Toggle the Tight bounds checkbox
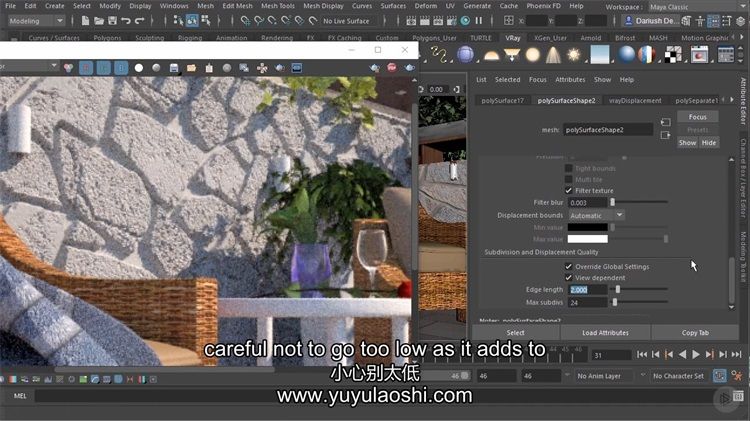This screenshot has height=421, width=750. [568, 168]
